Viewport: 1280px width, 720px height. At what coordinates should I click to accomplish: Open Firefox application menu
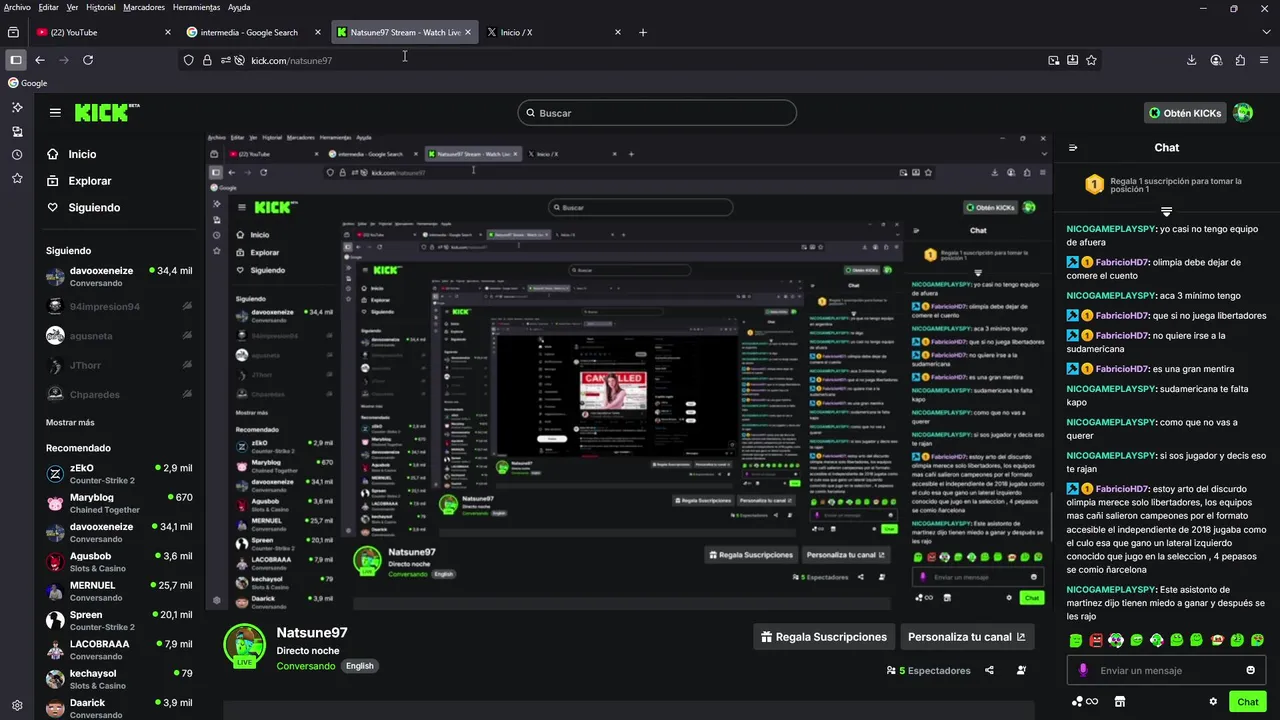tap(1264, 60)
